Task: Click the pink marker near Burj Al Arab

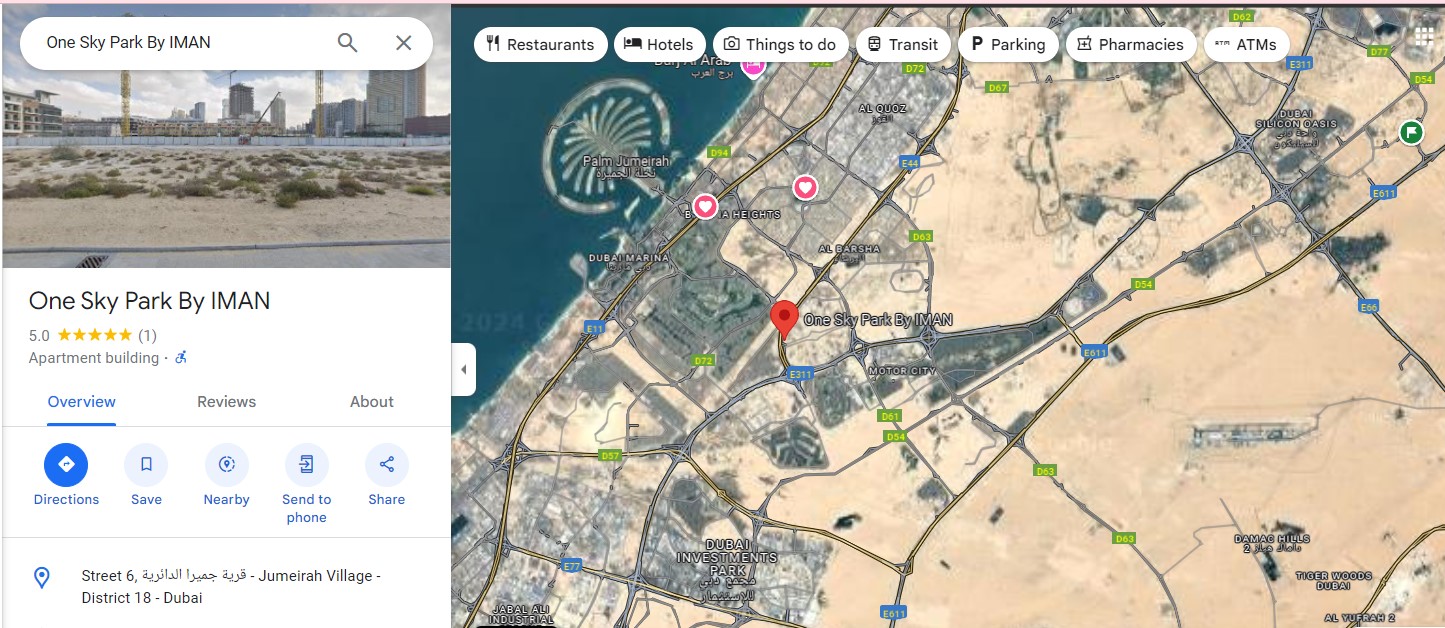Action: tap(752, 66)
